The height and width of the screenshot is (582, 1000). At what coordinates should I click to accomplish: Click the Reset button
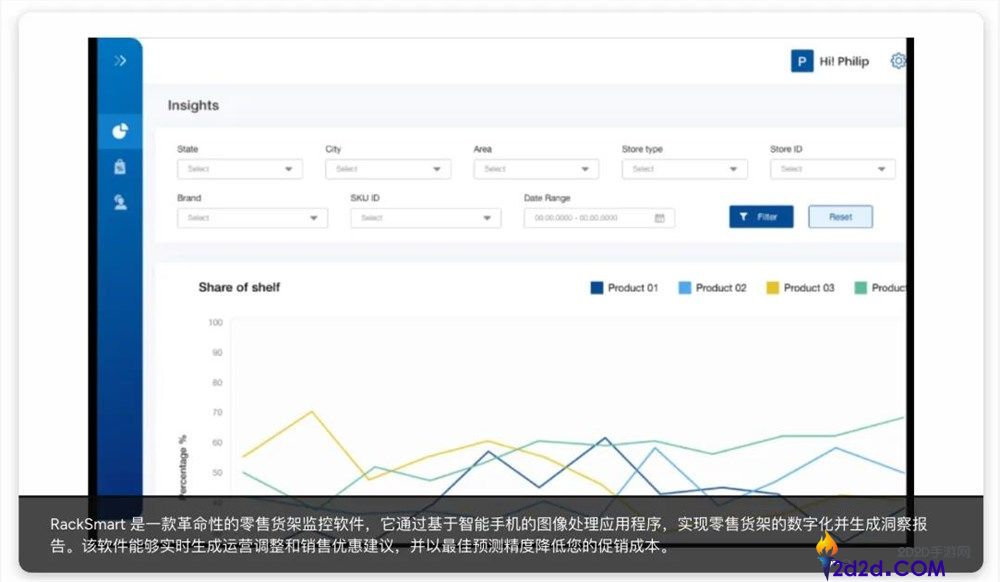[841, 217]
